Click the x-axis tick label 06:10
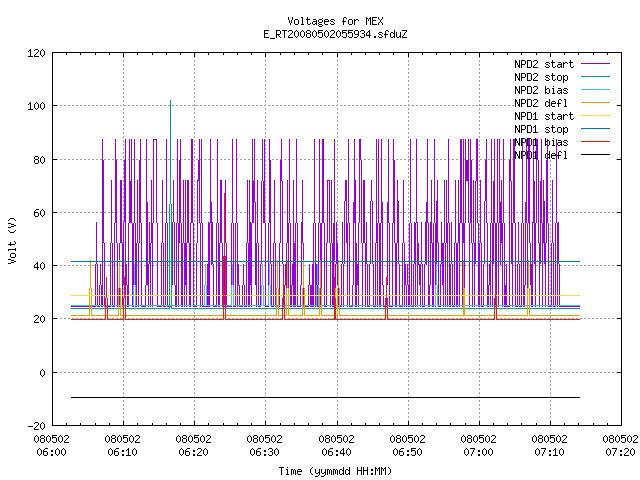The image size is (640, 480). pos(122,452)
